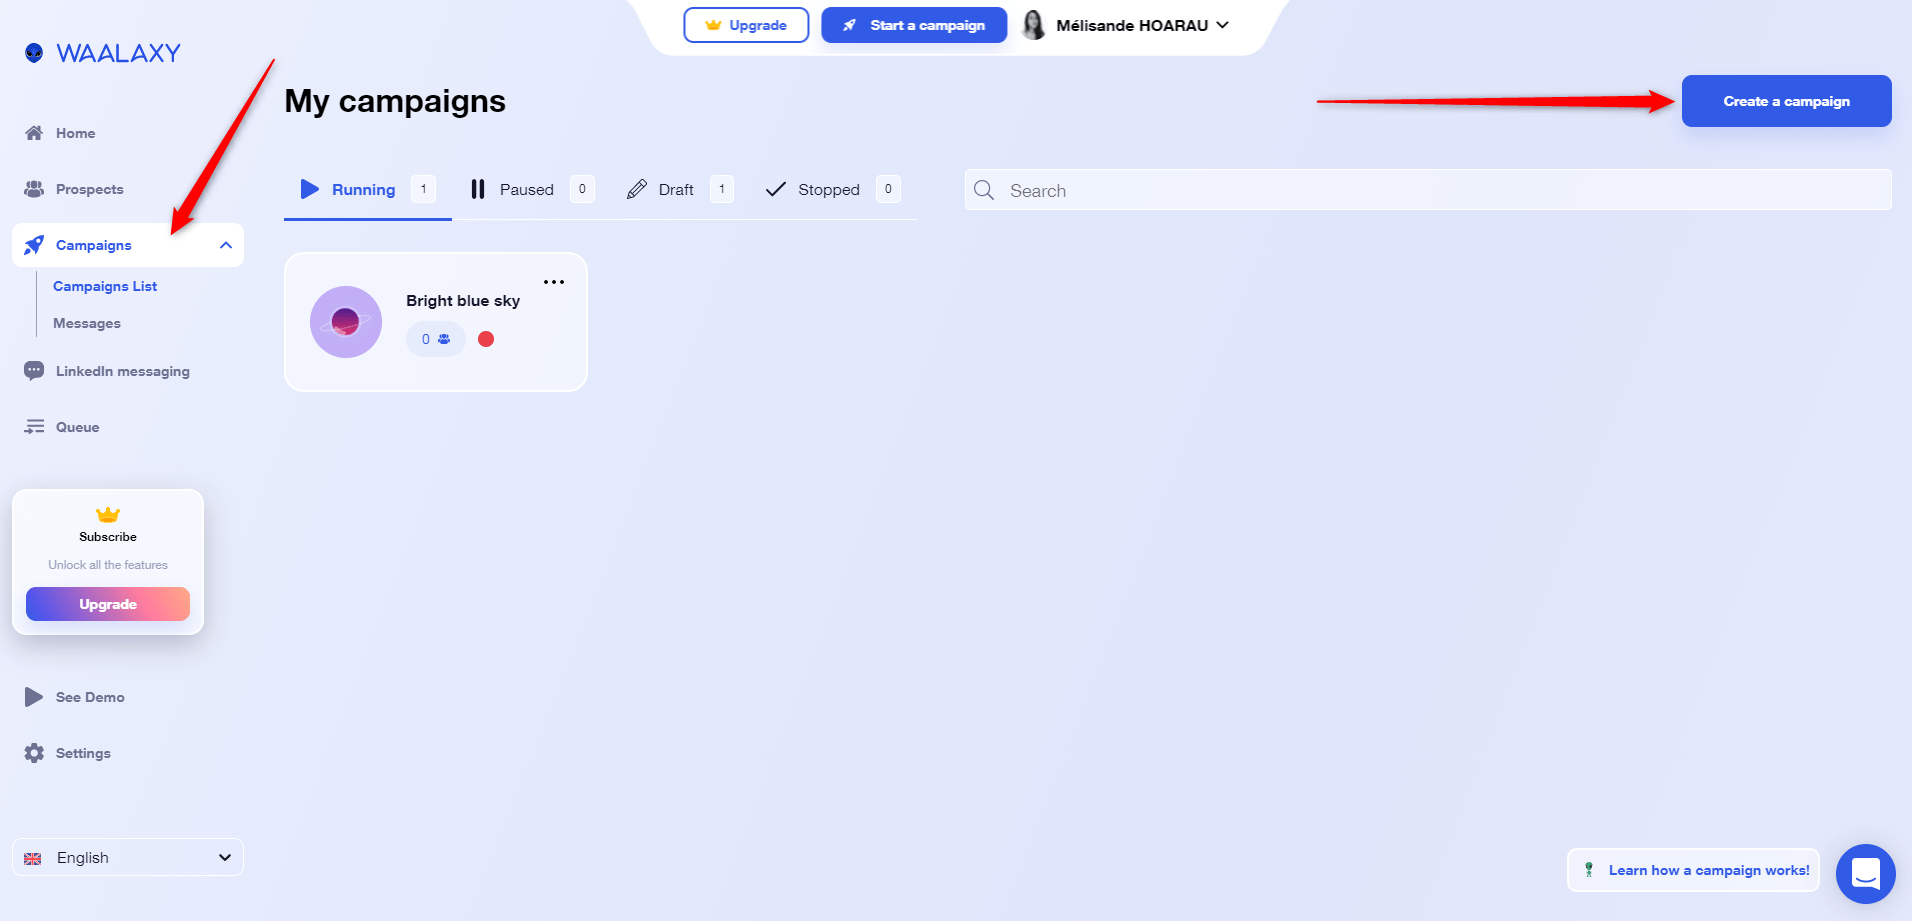Click the planet thumbnail of Bright blue sky
The image size is (1912, 921).
pyautogui.click(x=346, y=322)
